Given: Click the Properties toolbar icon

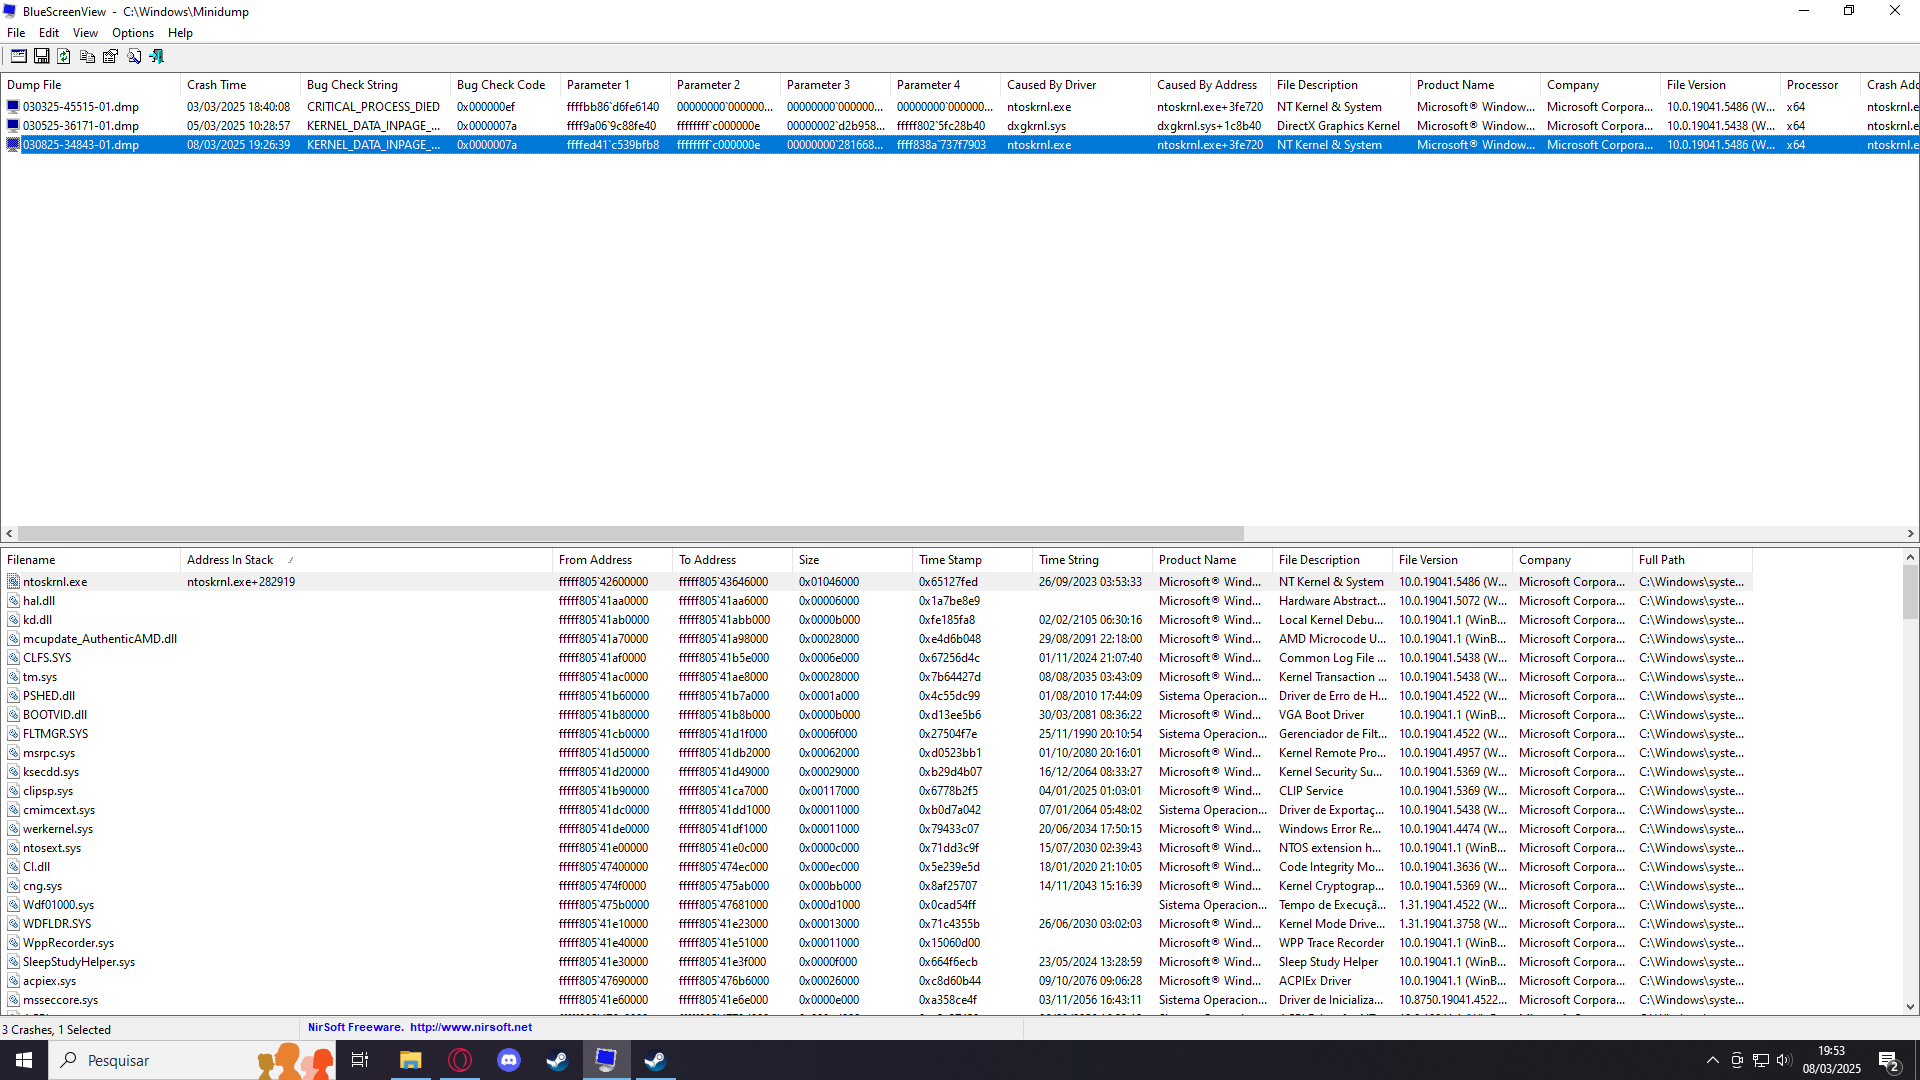Looking at the screenshot, I should coord(110,57).
